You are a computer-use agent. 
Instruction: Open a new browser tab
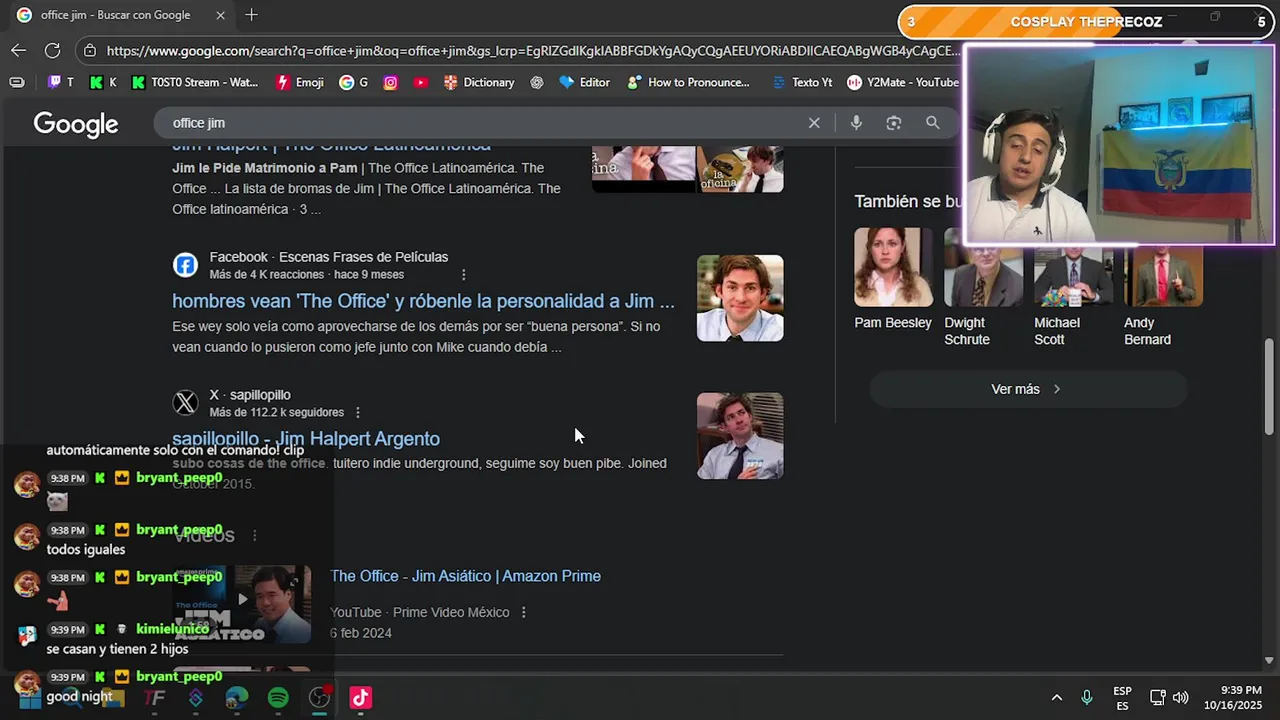click(251, 15)
